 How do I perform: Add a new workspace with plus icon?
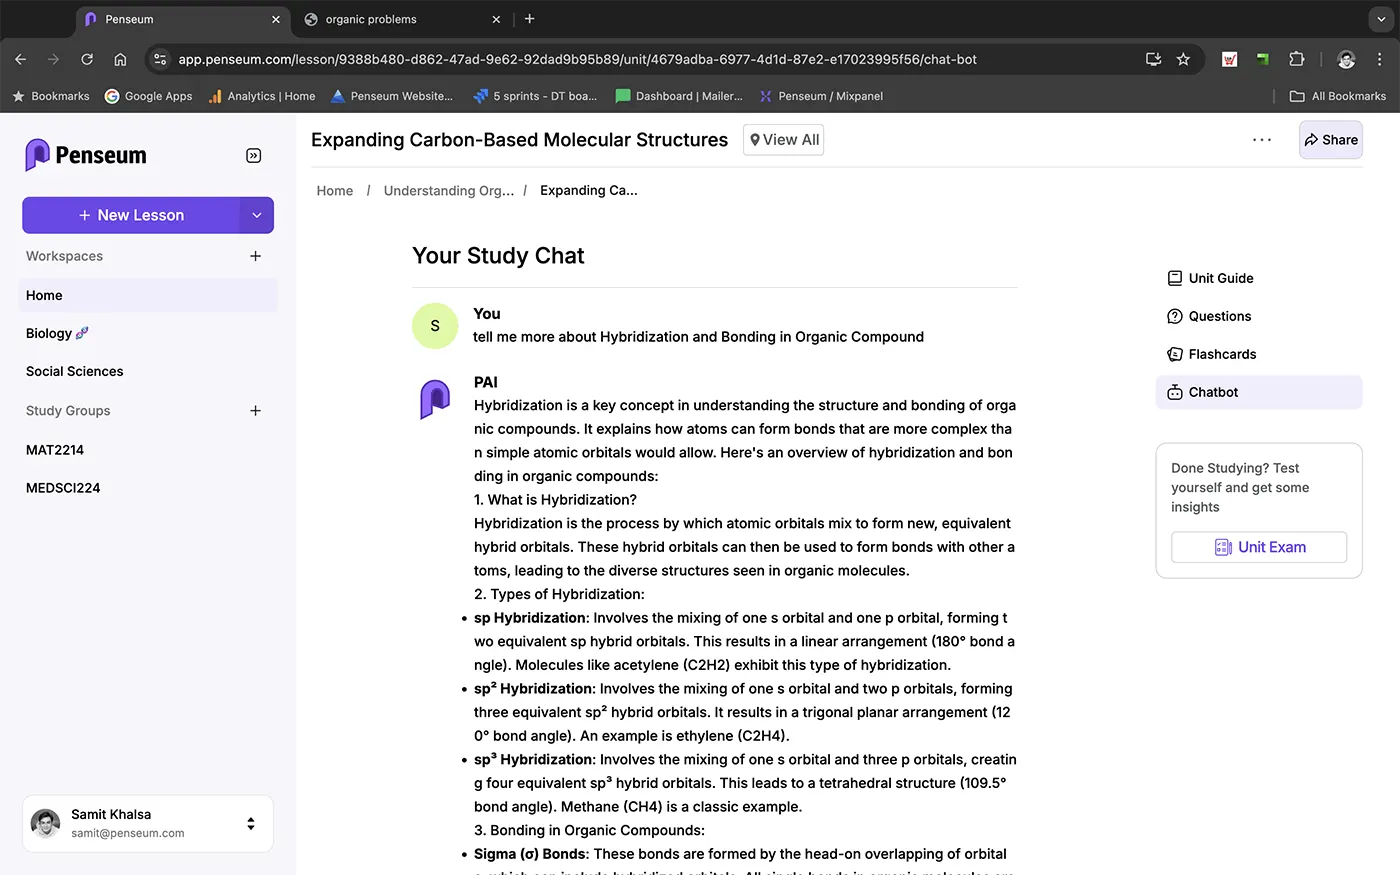(255, 256)
